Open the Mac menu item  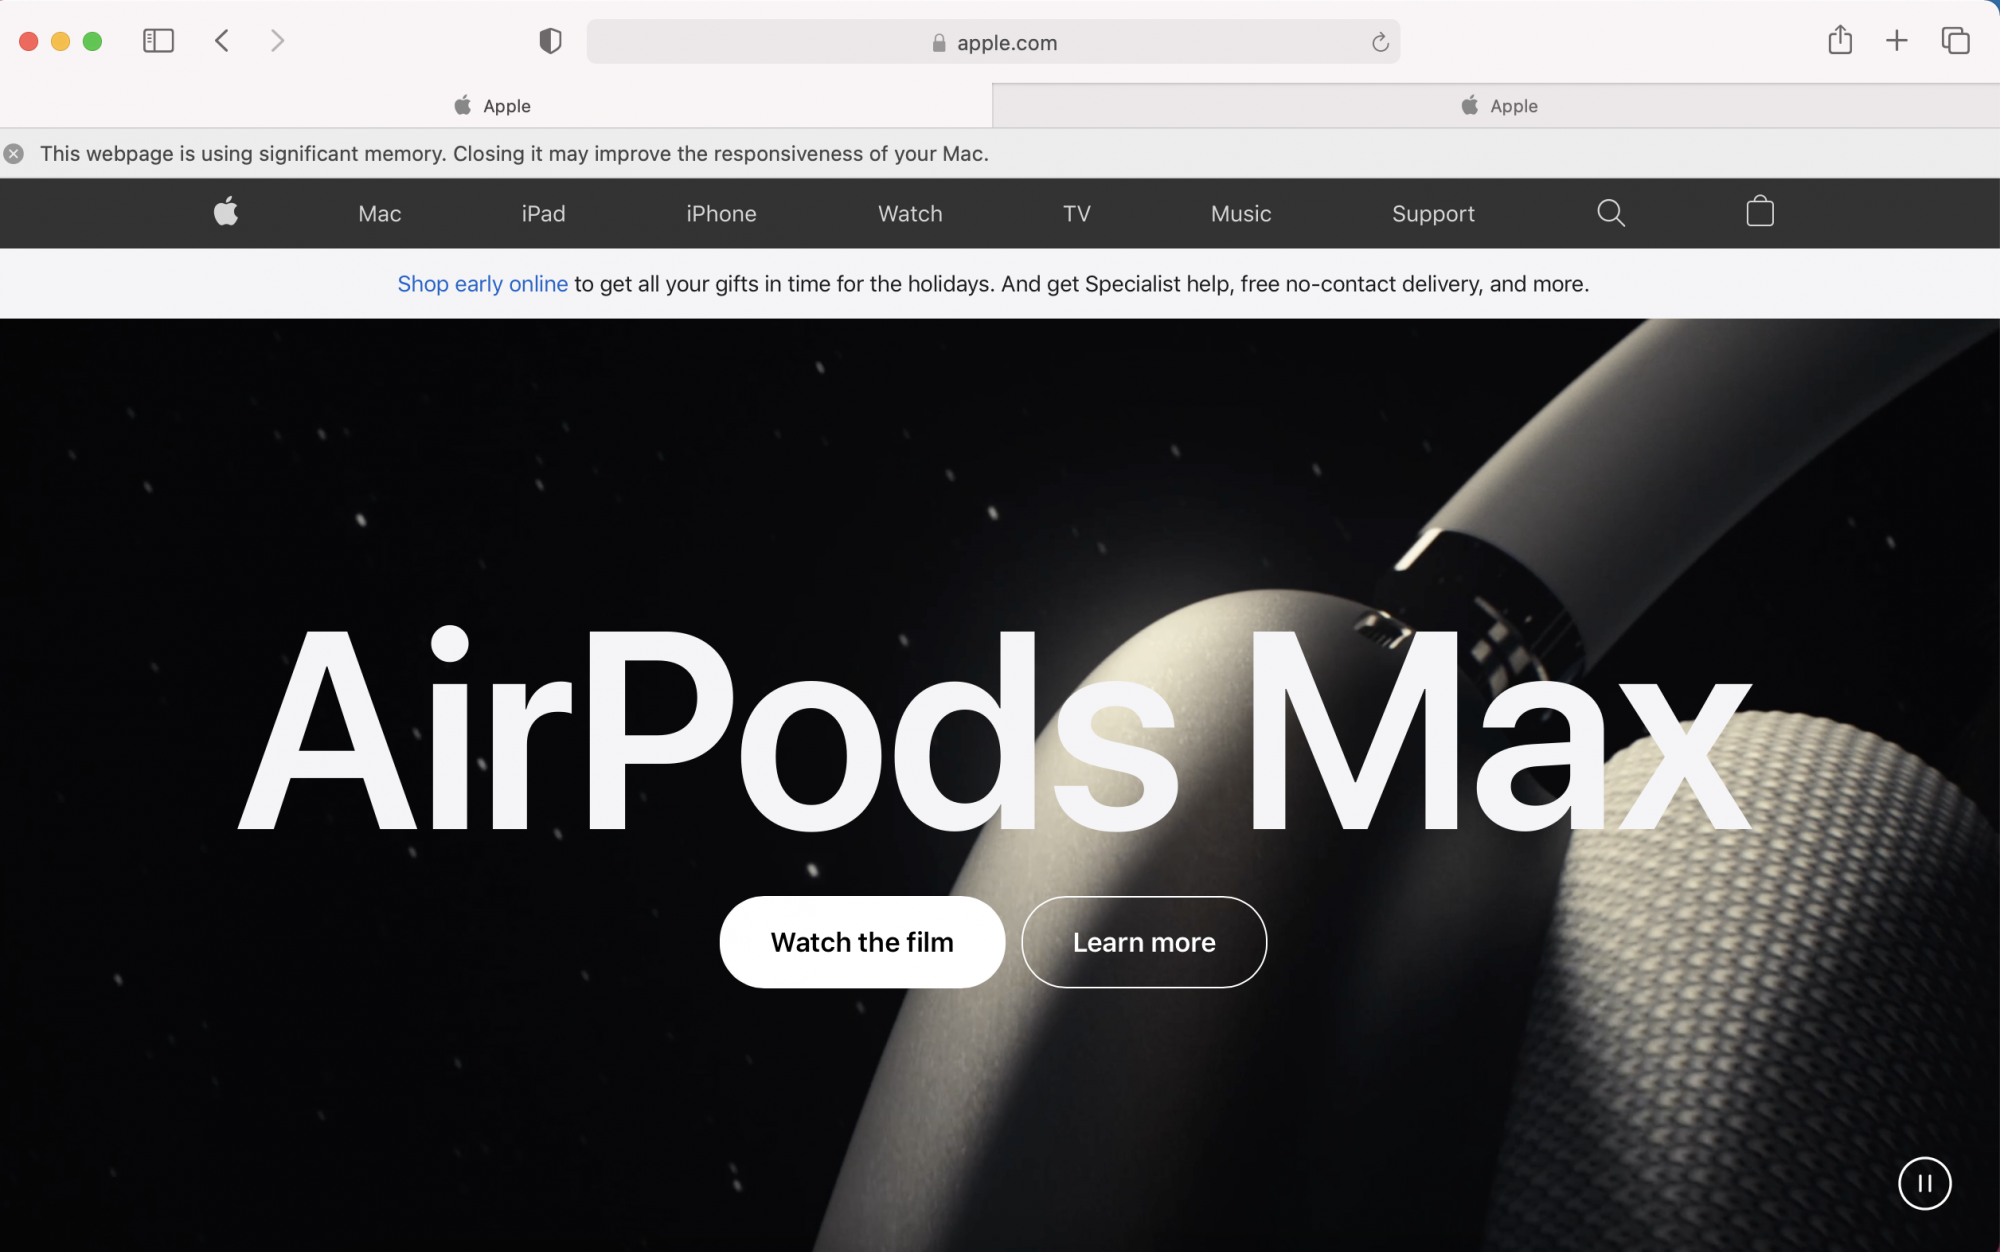coord(379,214)
